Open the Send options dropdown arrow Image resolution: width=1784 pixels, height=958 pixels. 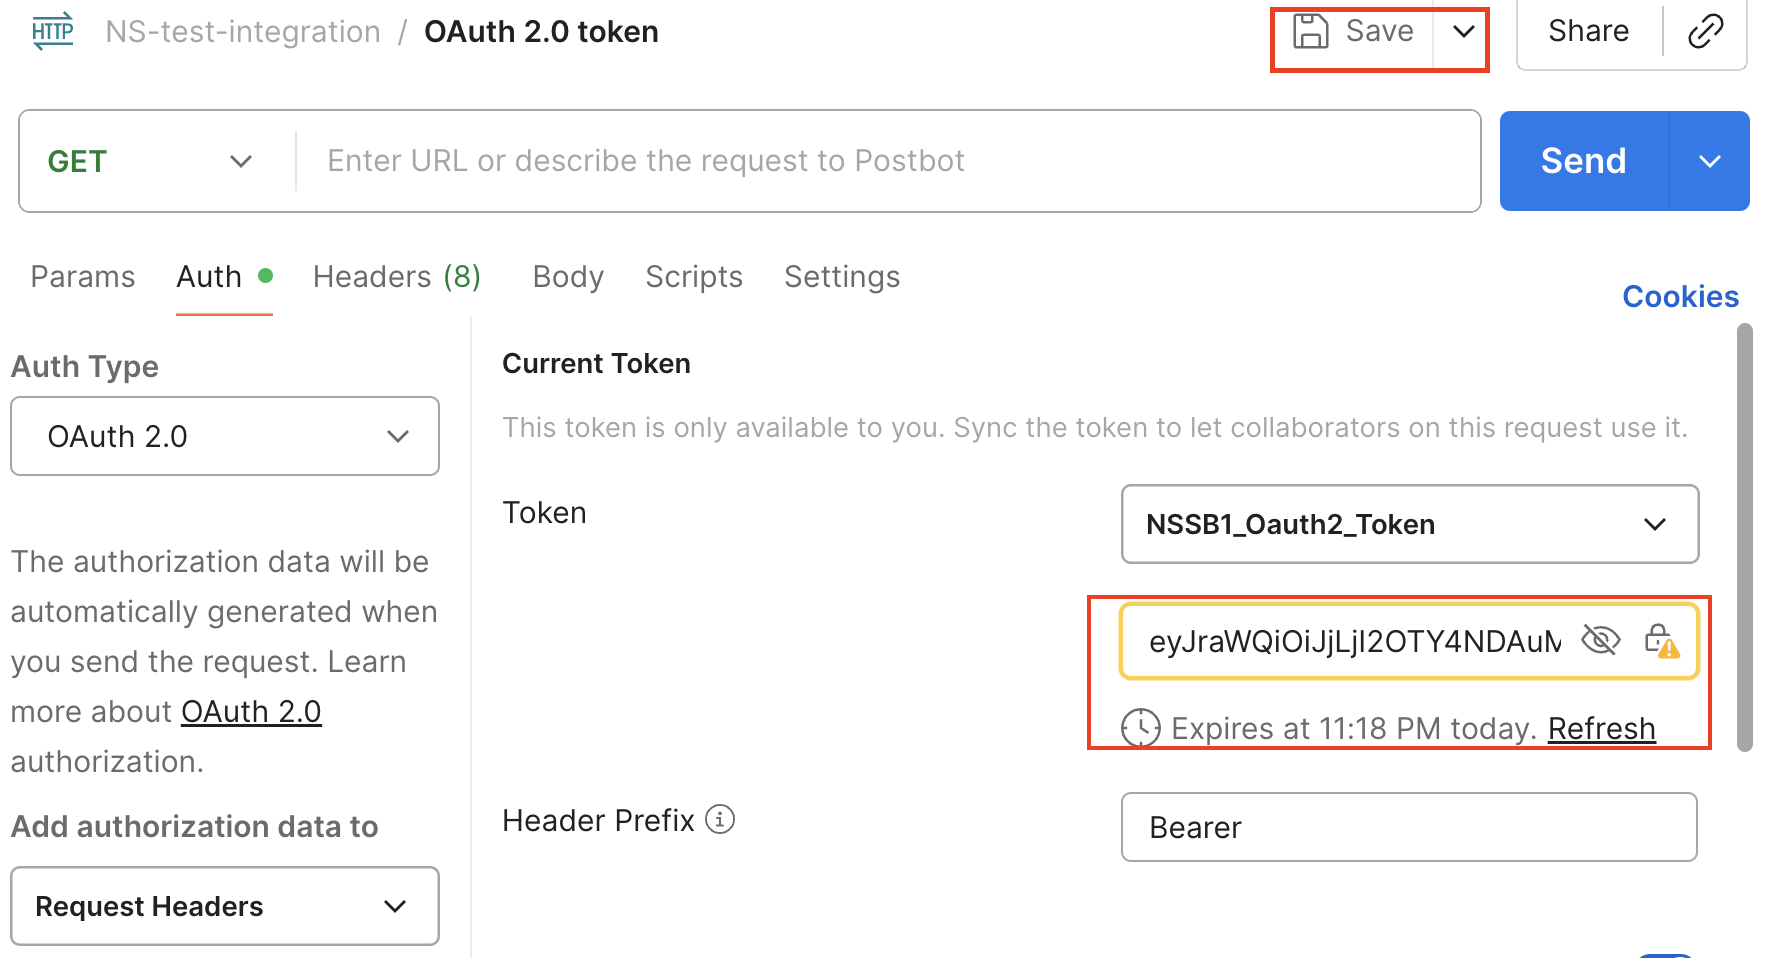[1710, 161]
